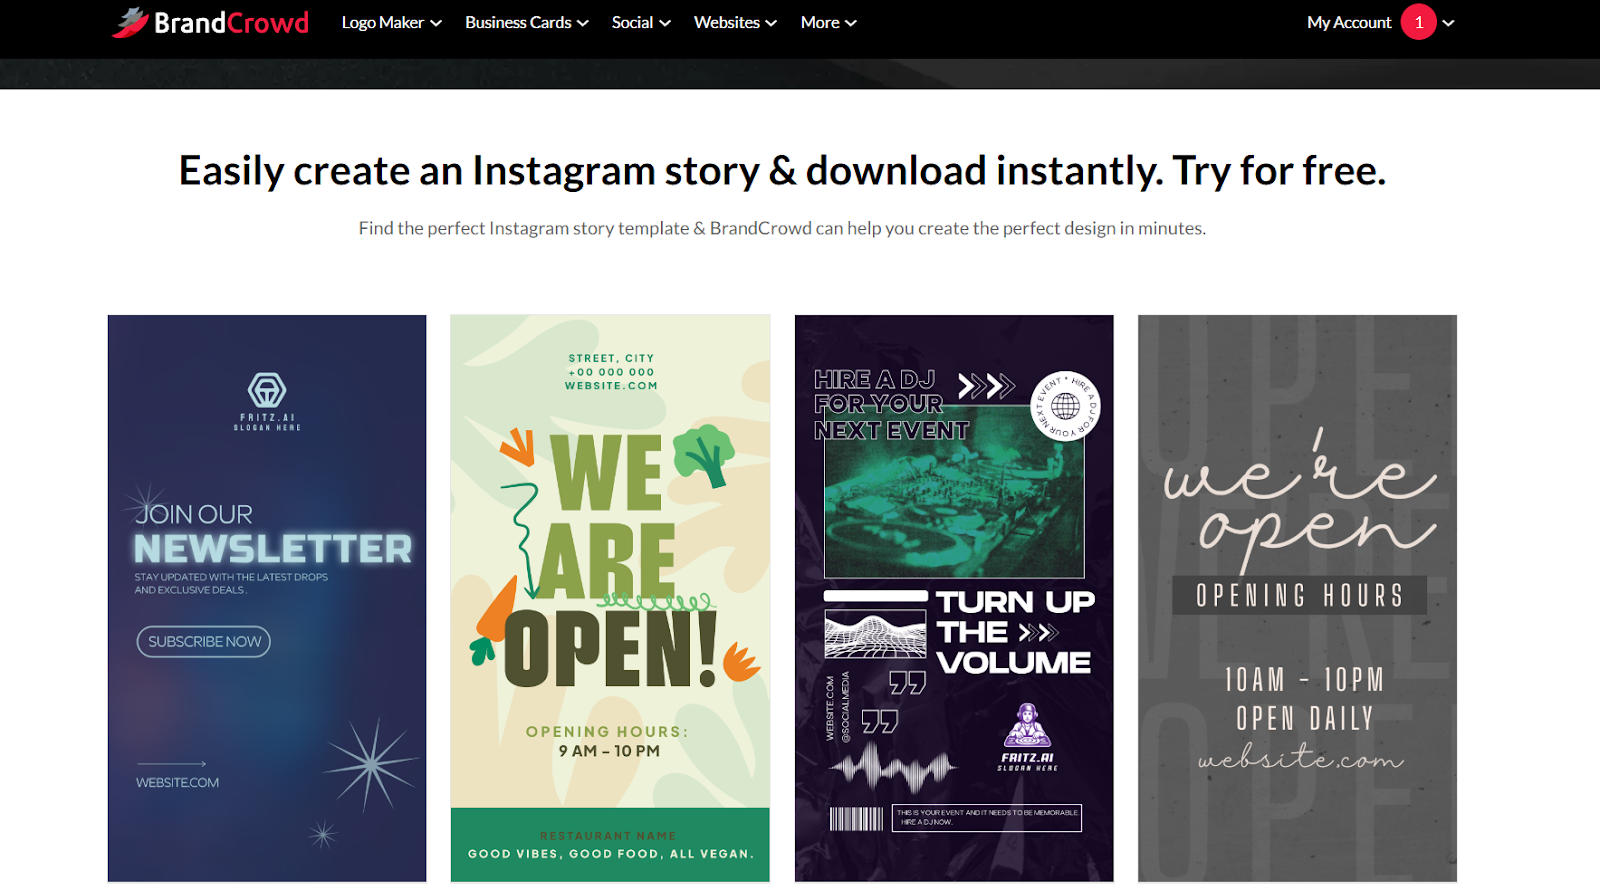
Task: Click the BrandCrowd logo
Action: click(x=211, y=22)
